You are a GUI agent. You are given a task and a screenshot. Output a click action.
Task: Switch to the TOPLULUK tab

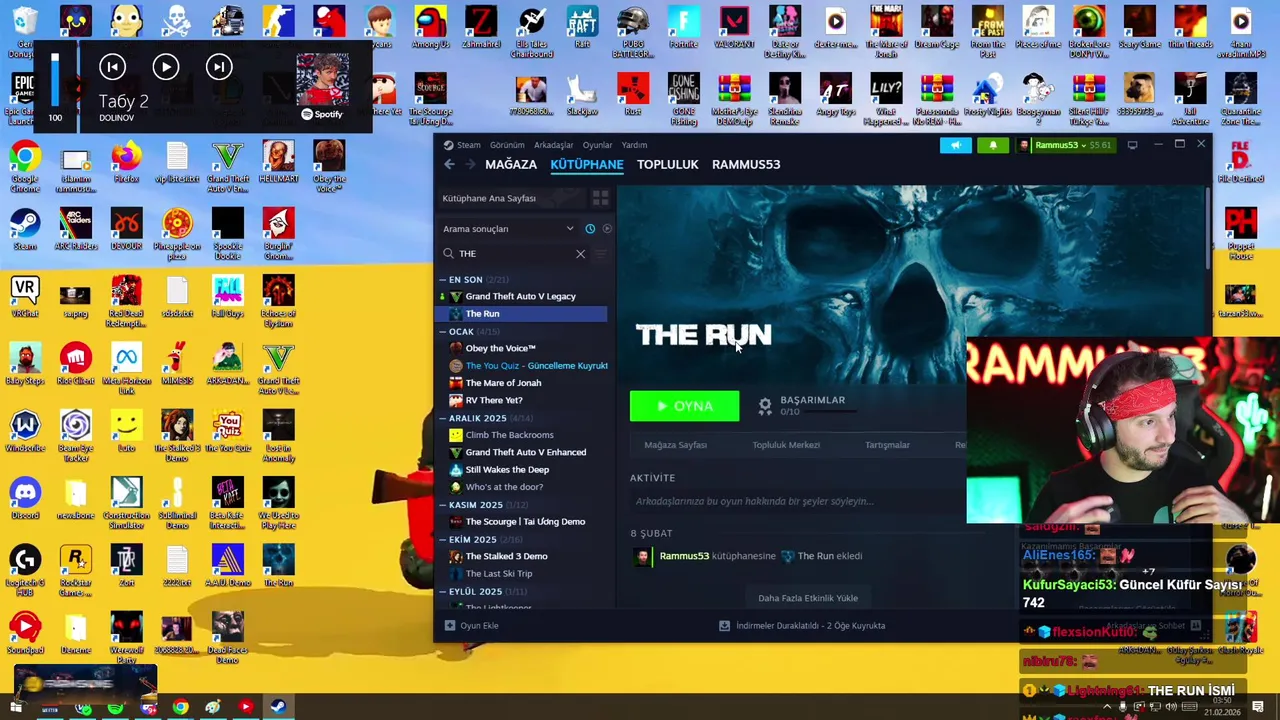click(667, 164)
